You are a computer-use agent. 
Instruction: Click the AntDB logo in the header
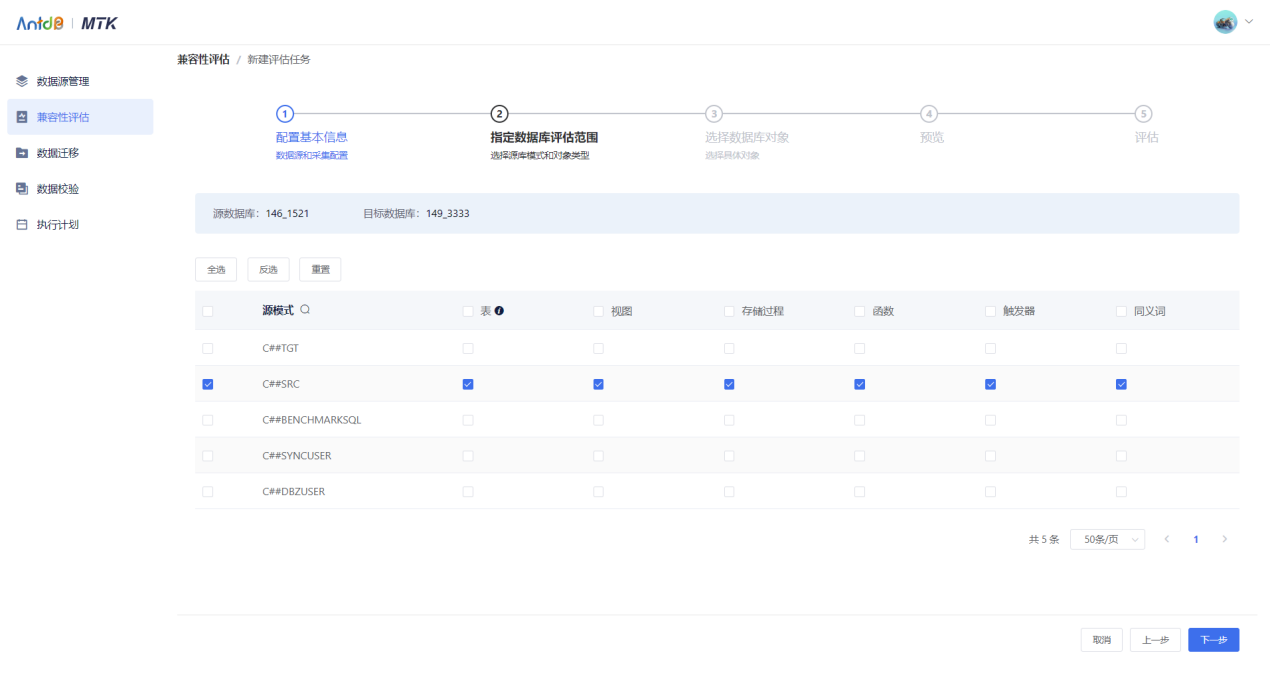(x=38, y=21)
